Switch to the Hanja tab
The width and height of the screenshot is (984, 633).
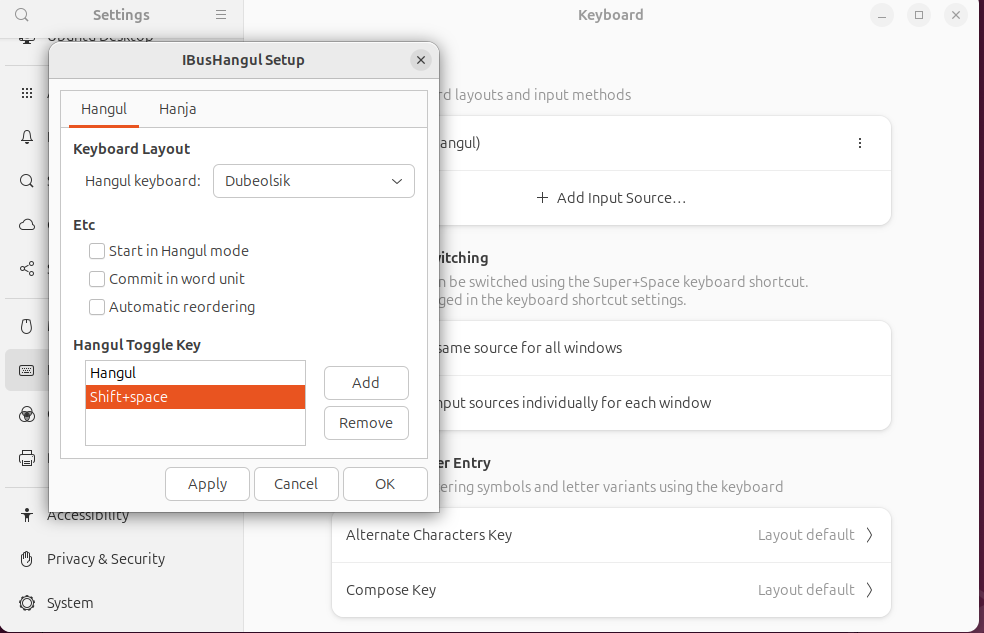pos(178,109)
